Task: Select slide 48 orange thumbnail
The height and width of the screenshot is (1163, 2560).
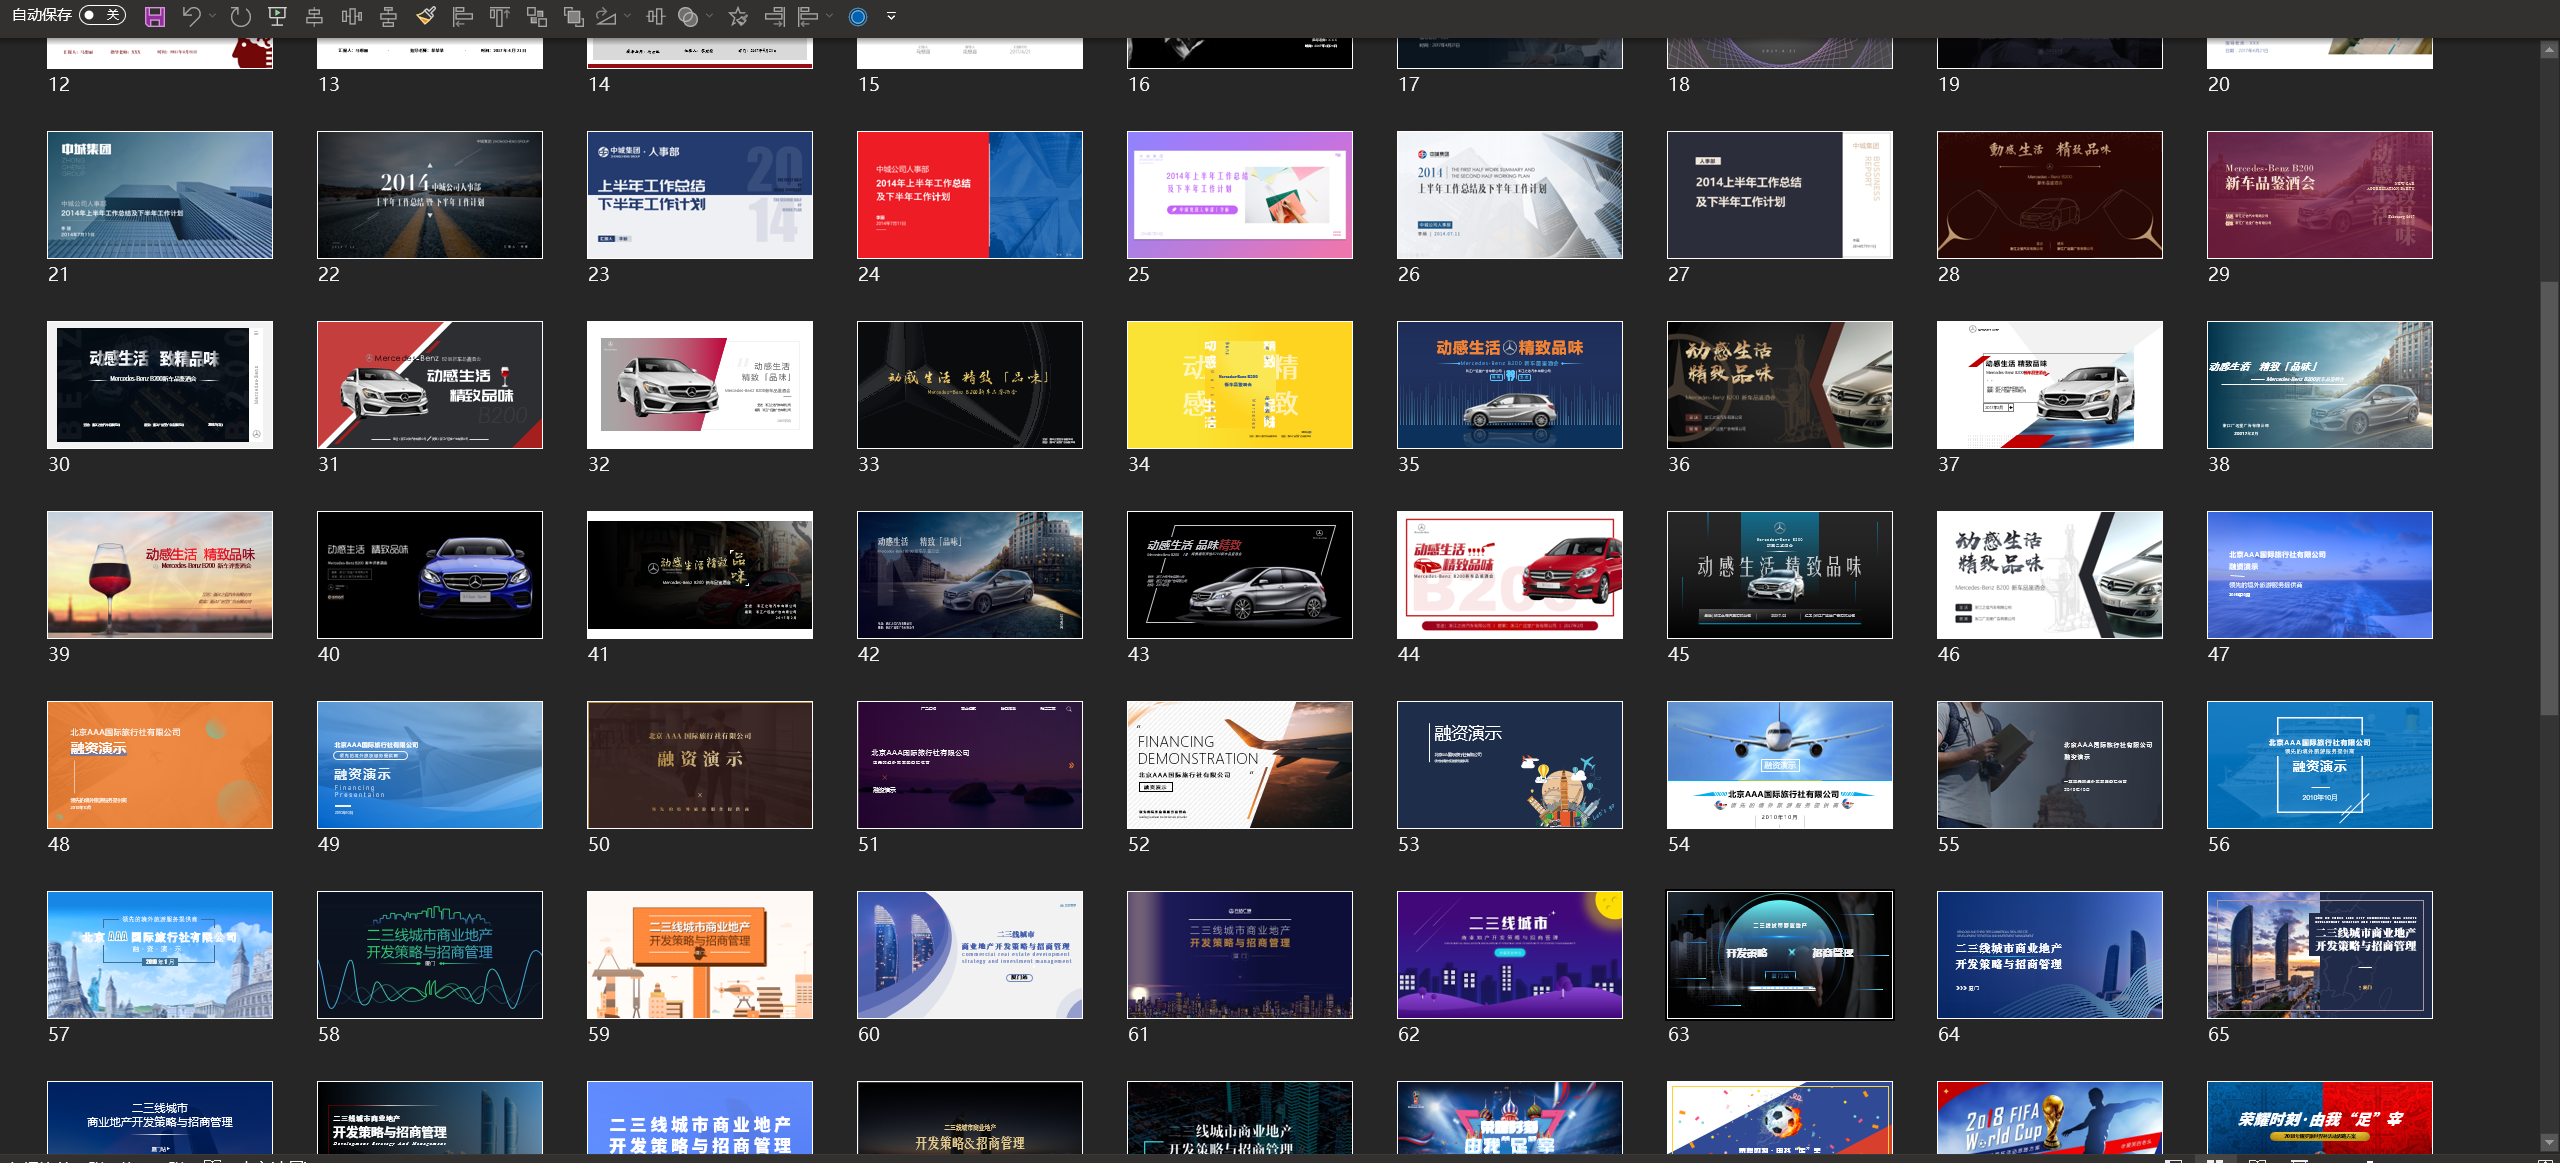Action: point(160,765)
